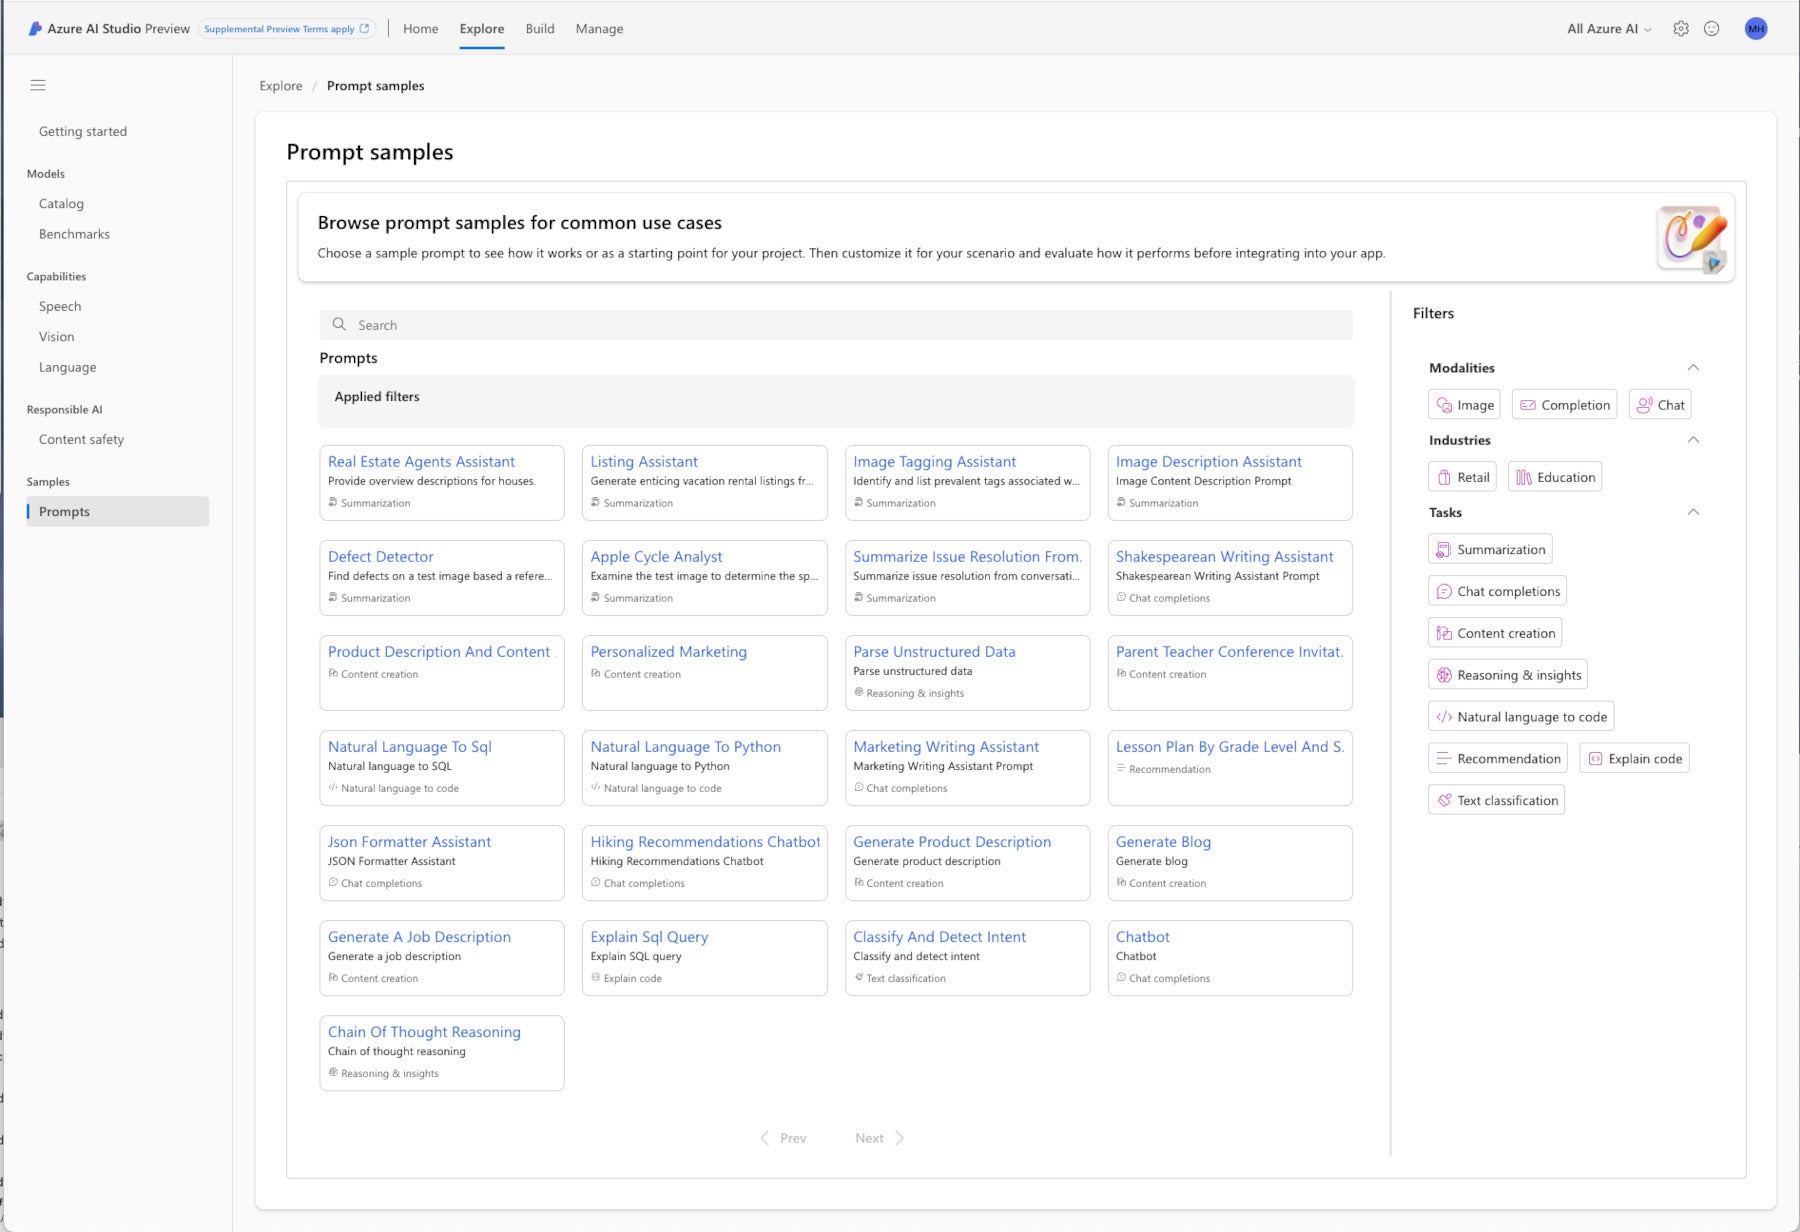Collapse sidebar with hamburger menu icon

38,85
